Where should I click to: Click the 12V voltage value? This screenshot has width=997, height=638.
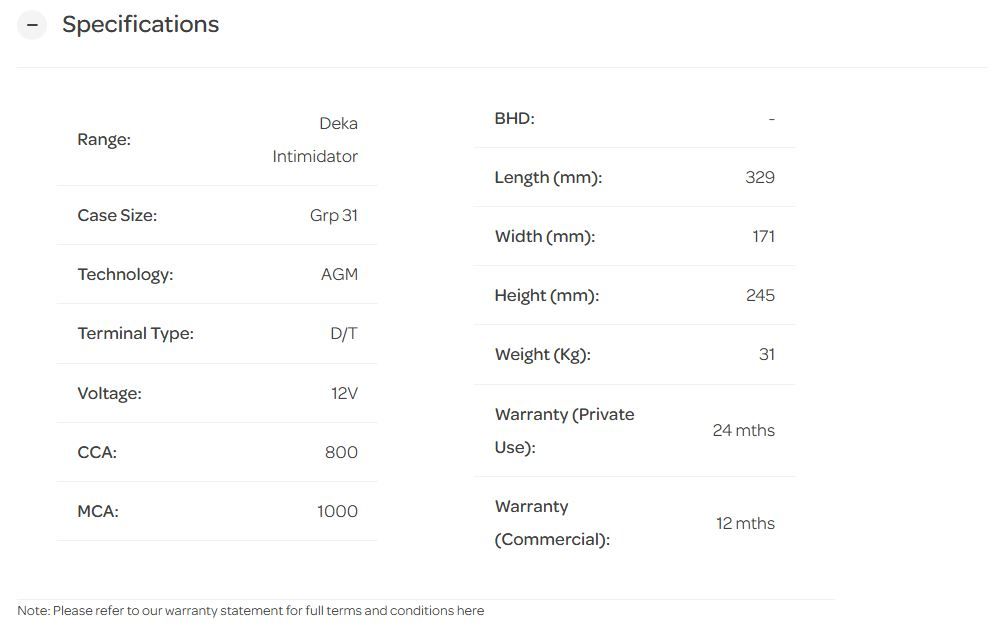click(344, 393)
